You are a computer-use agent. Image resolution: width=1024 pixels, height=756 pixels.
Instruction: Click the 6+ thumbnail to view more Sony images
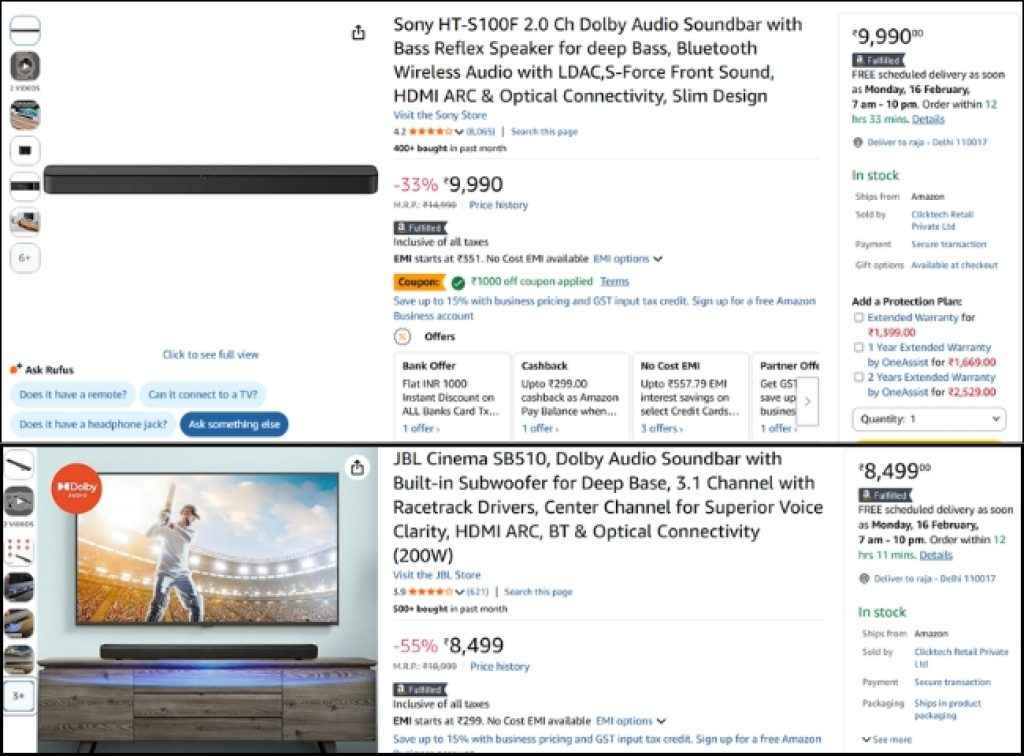point(24,258)
